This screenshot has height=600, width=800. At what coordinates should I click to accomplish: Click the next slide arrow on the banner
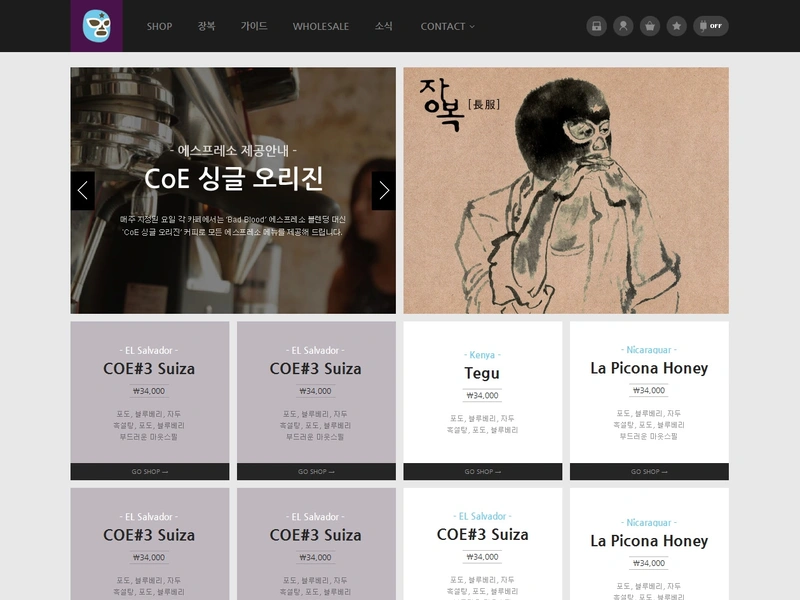coord(384,190)
